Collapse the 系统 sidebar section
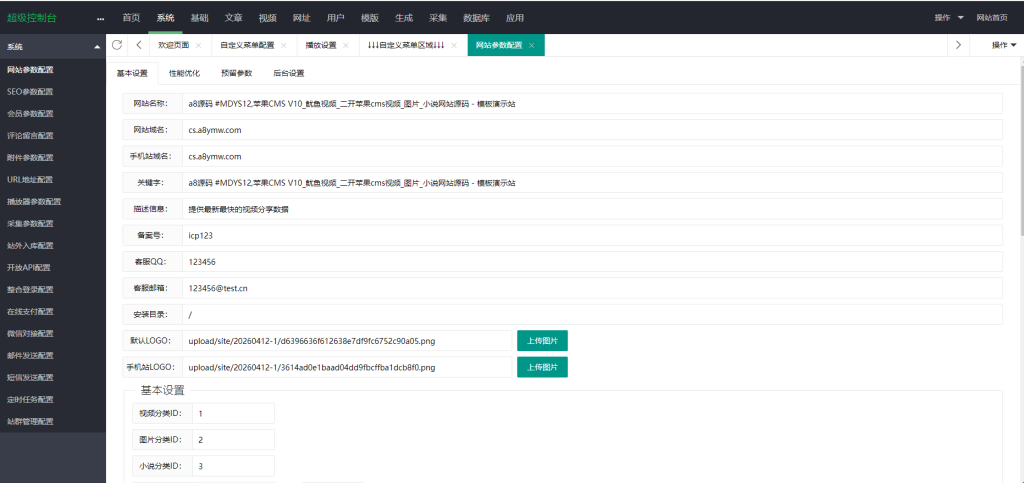Image resolution: width=1024 pixels, height=483 pixels. (x=96, y=47)
